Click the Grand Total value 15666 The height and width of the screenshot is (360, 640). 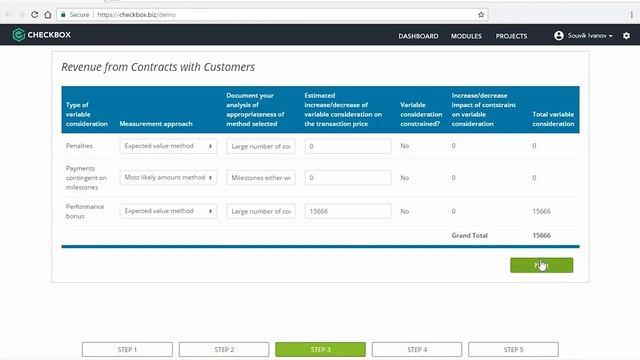(542, 236)
